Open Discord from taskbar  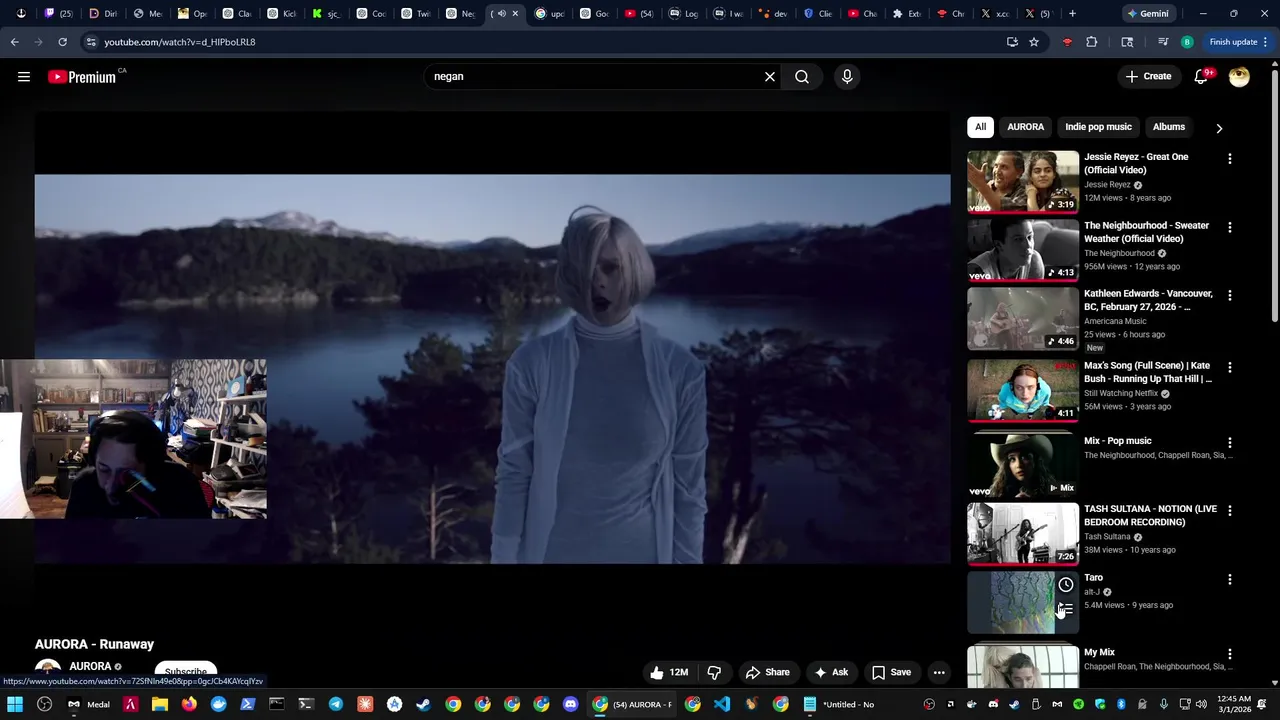[570, 704]
